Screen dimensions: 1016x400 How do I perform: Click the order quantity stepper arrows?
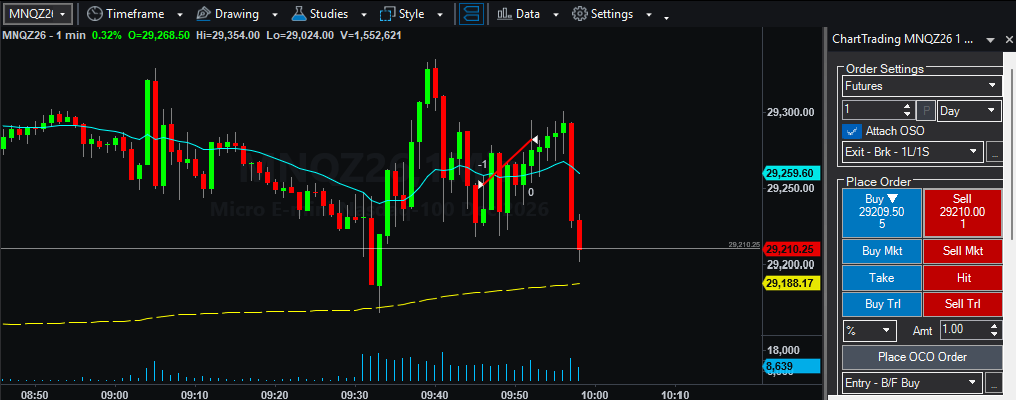pyautogui.click(x=907, y=111)
